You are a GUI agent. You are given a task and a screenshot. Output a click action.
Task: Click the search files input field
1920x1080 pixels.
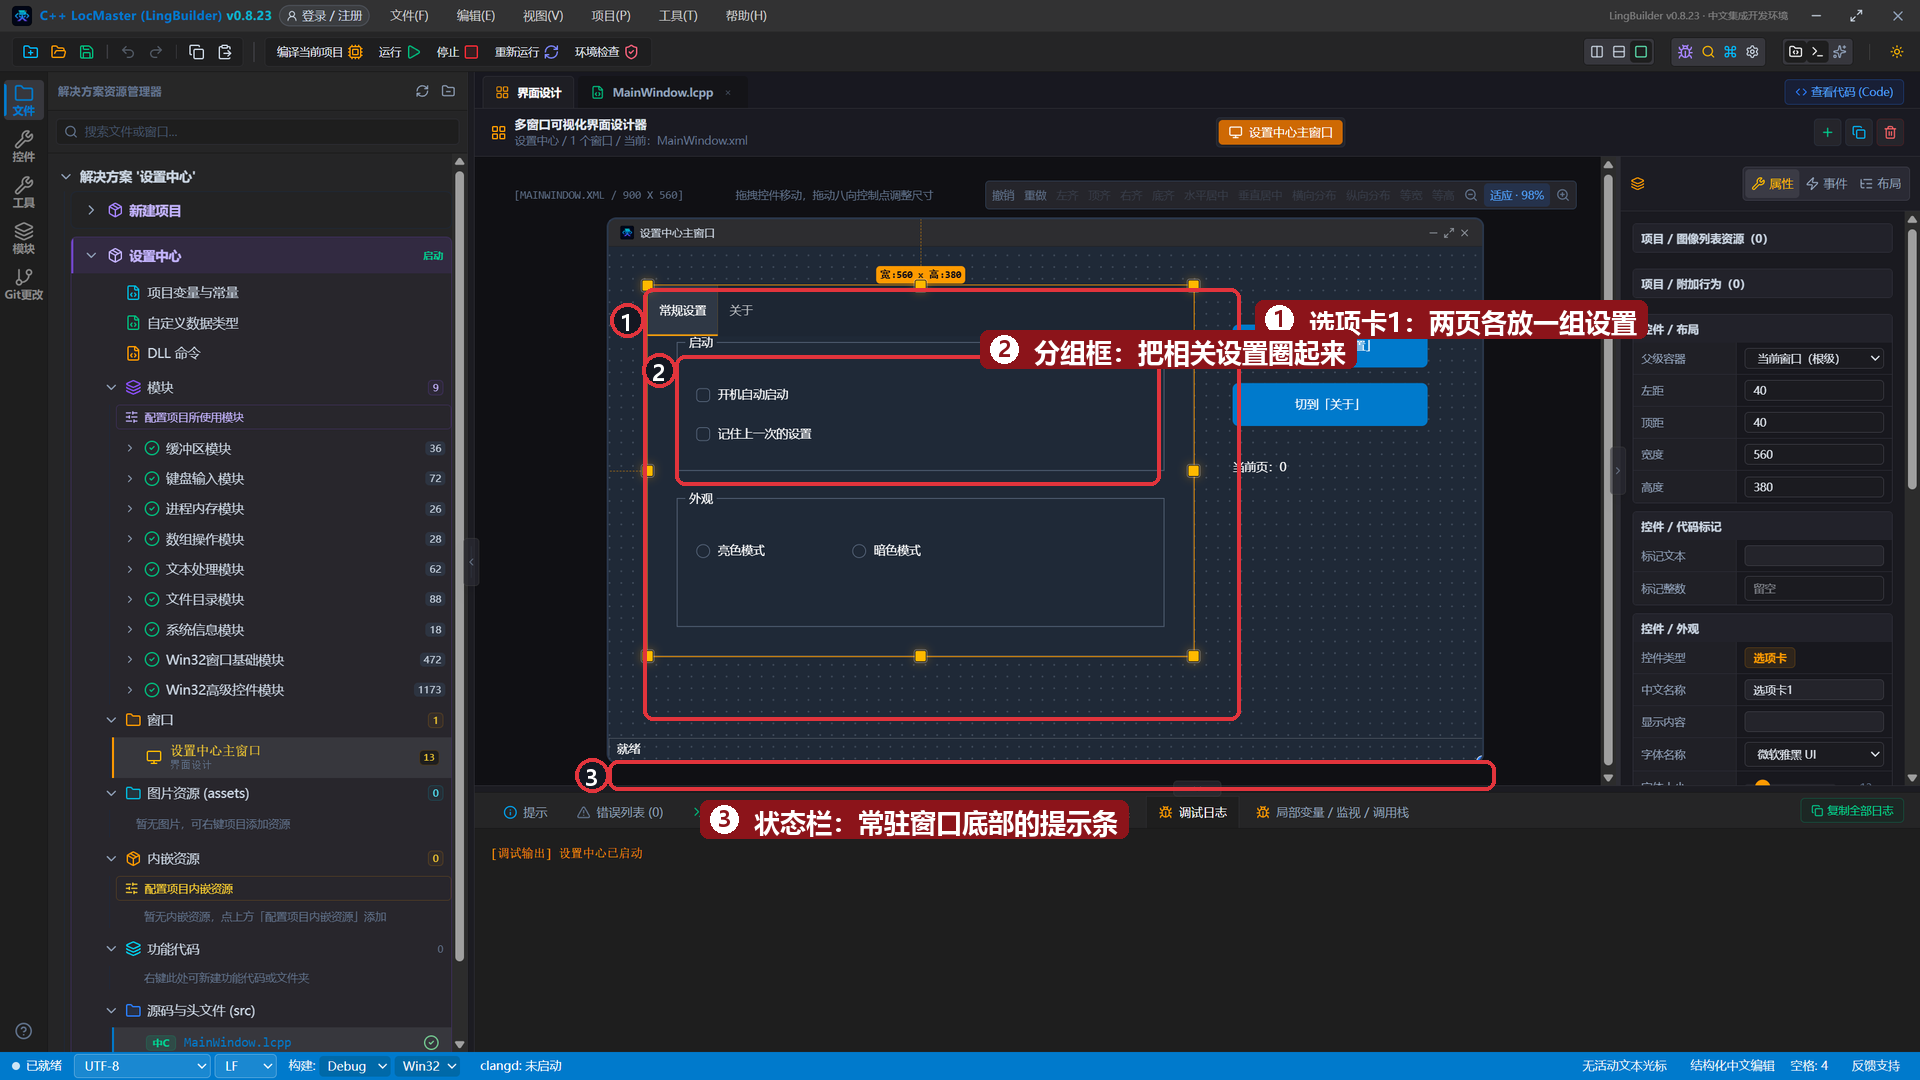point(258,132)
